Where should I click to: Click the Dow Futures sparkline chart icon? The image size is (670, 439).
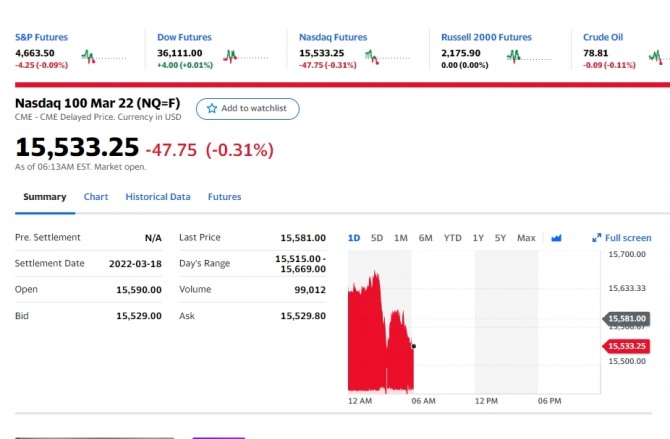[x=231, y=56]
